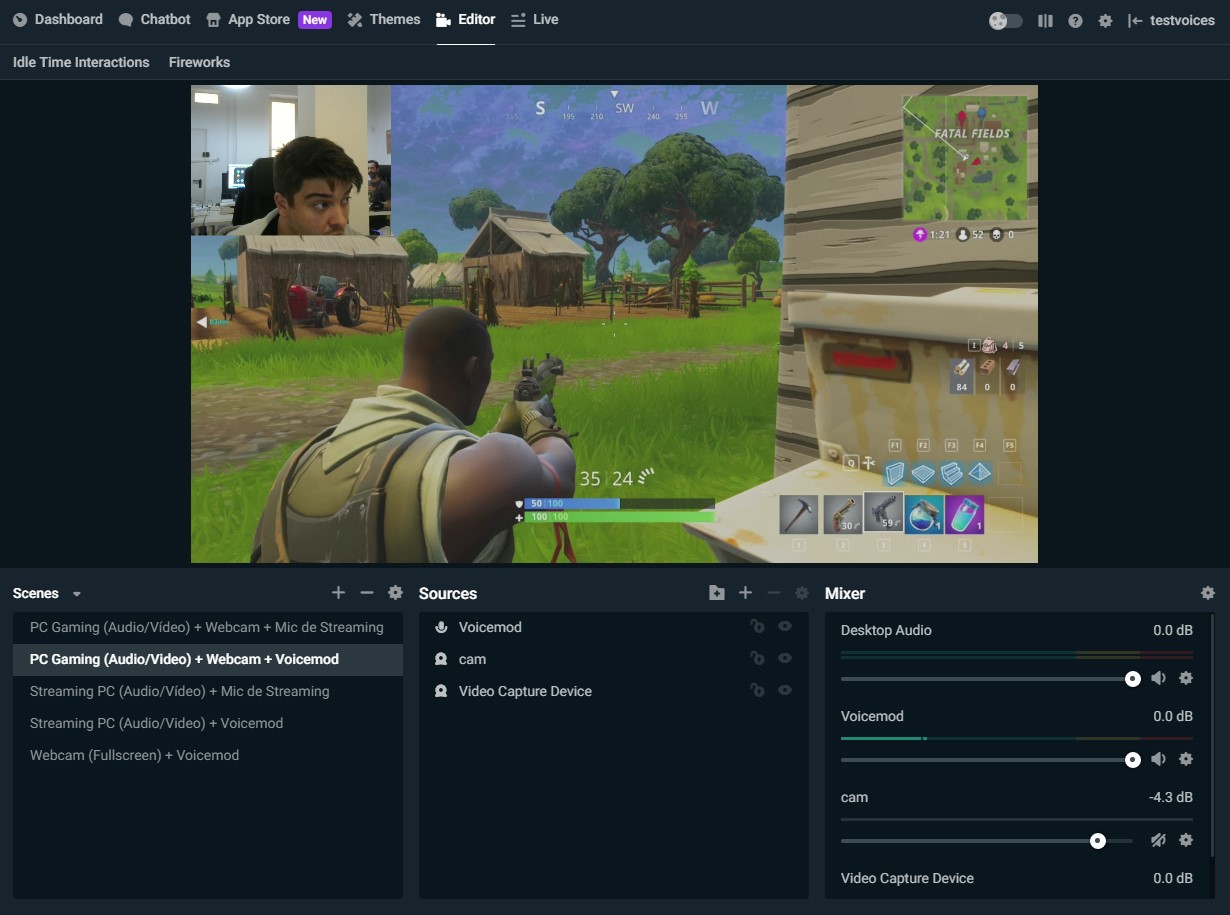Image resolution: width=1230 pixels, height=915 pixels.
Task: Adjust the cam volume slider
Action: (x=987, y=840)
